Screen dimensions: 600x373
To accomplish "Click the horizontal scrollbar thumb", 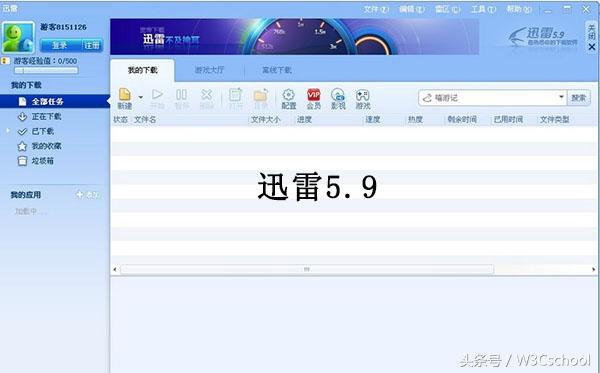I will (x=307, y=269).
